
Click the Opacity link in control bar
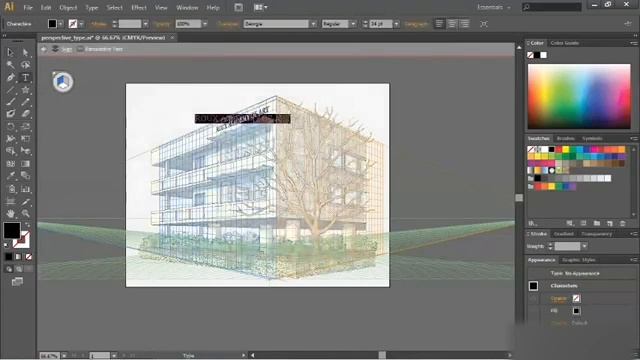(x=162, y=24)
